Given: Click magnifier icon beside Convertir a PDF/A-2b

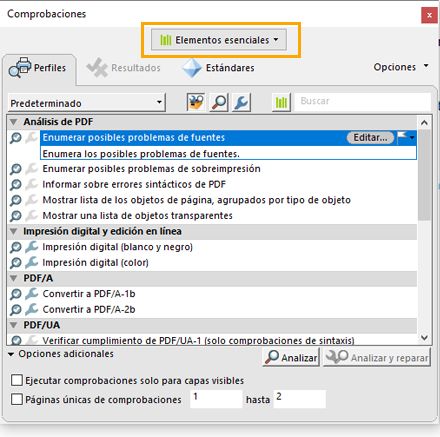Looking at the screenshot, I should tap(16, 310).
